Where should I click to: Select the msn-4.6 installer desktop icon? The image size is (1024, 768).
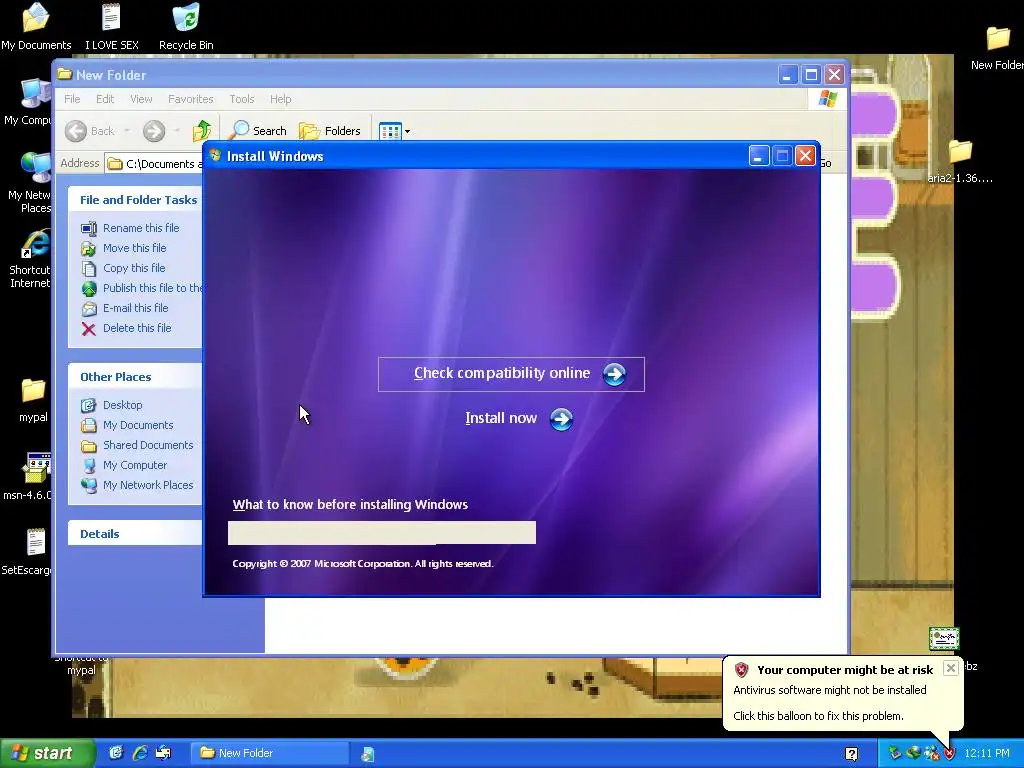[27, 476]
